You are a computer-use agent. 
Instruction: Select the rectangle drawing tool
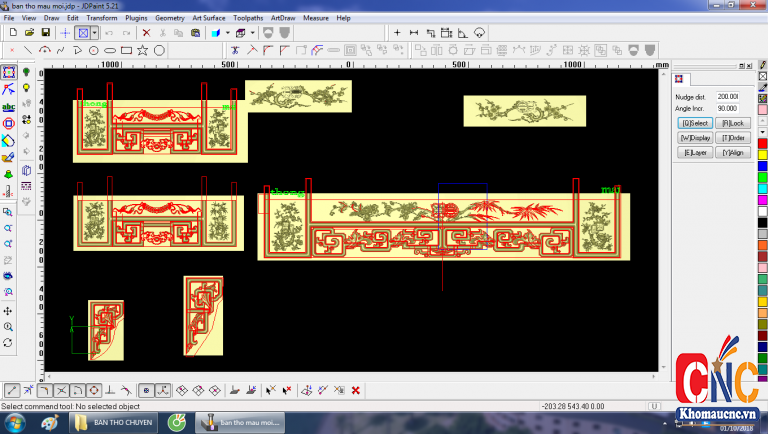pos(126,50)
